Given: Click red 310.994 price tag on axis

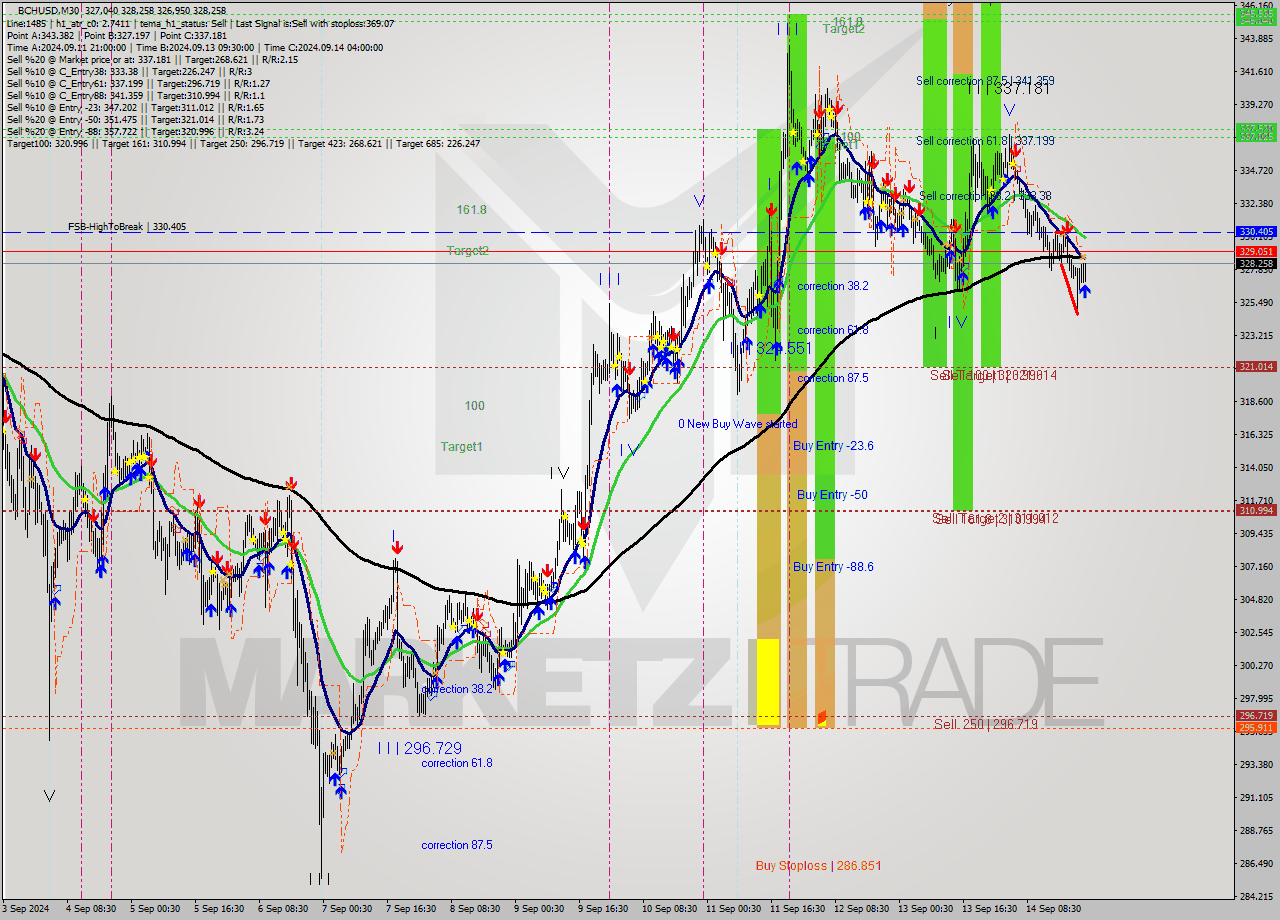Looking at the screenshot, I should pyautogui.click(x=1256, y=510).
